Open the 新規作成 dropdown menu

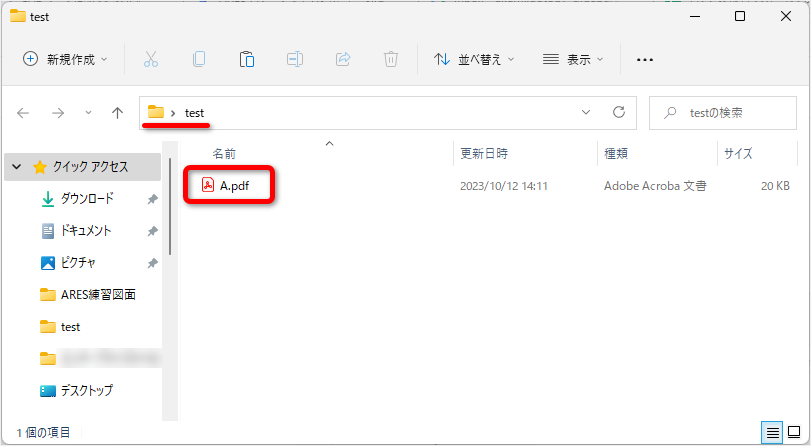(x=66, y=59)
